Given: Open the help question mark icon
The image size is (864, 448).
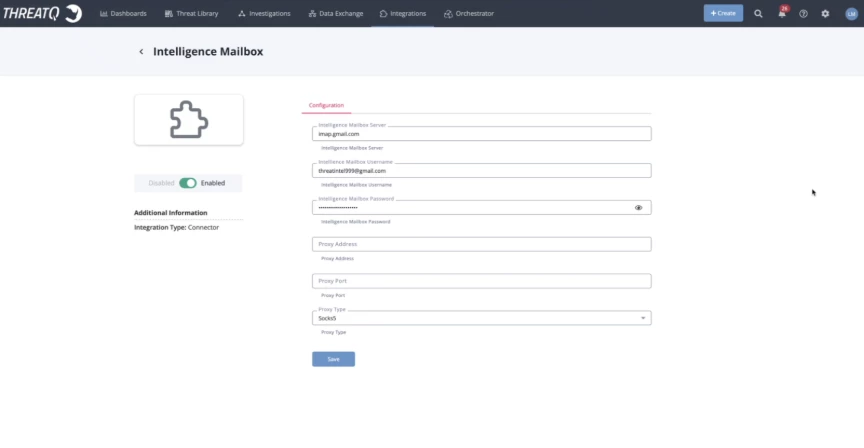Looking at the screenshot, I should tap(803, 14).
